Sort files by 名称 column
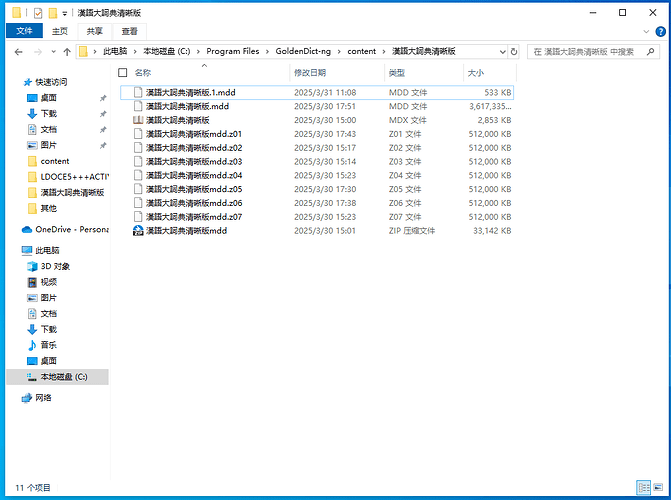 (143, 72)
